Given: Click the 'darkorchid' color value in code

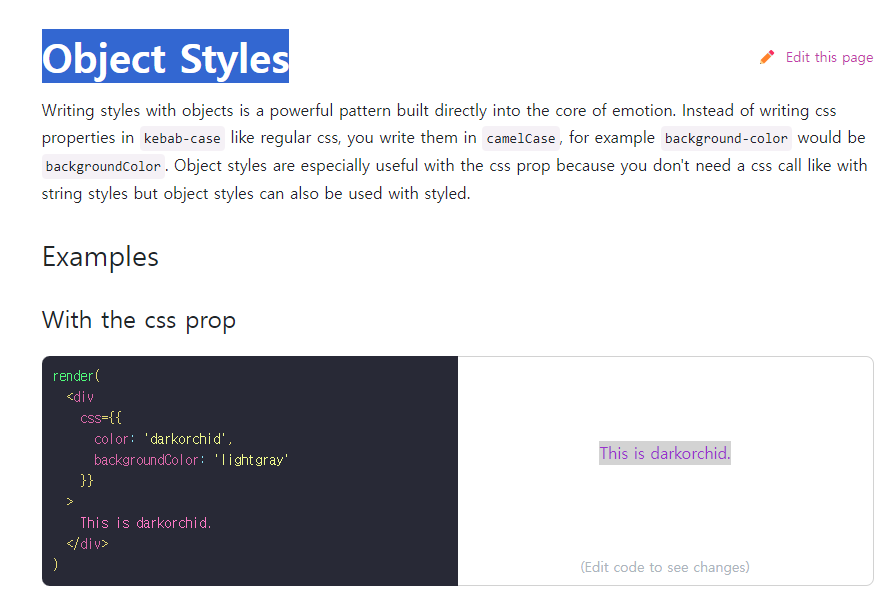Looking at the screenshot, I should tap(186, 439).
